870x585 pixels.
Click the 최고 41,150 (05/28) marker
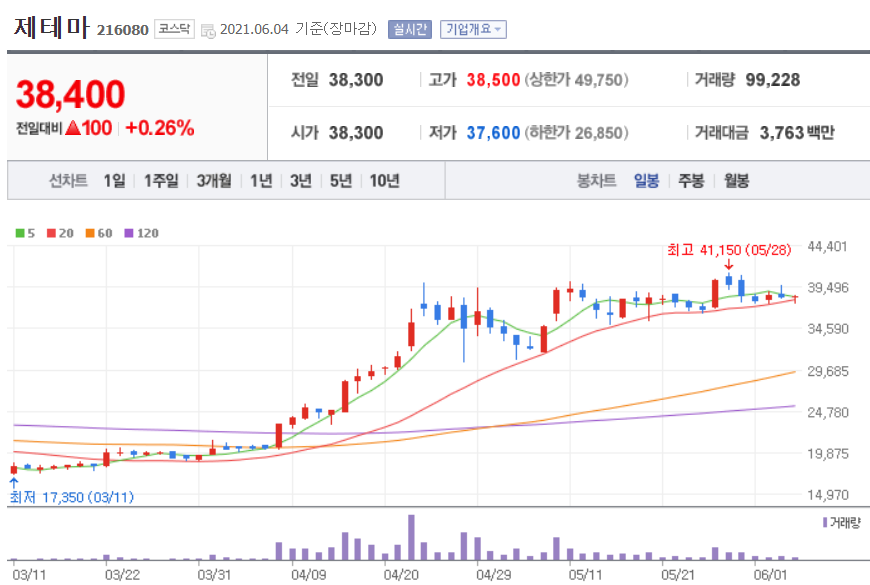729,250
